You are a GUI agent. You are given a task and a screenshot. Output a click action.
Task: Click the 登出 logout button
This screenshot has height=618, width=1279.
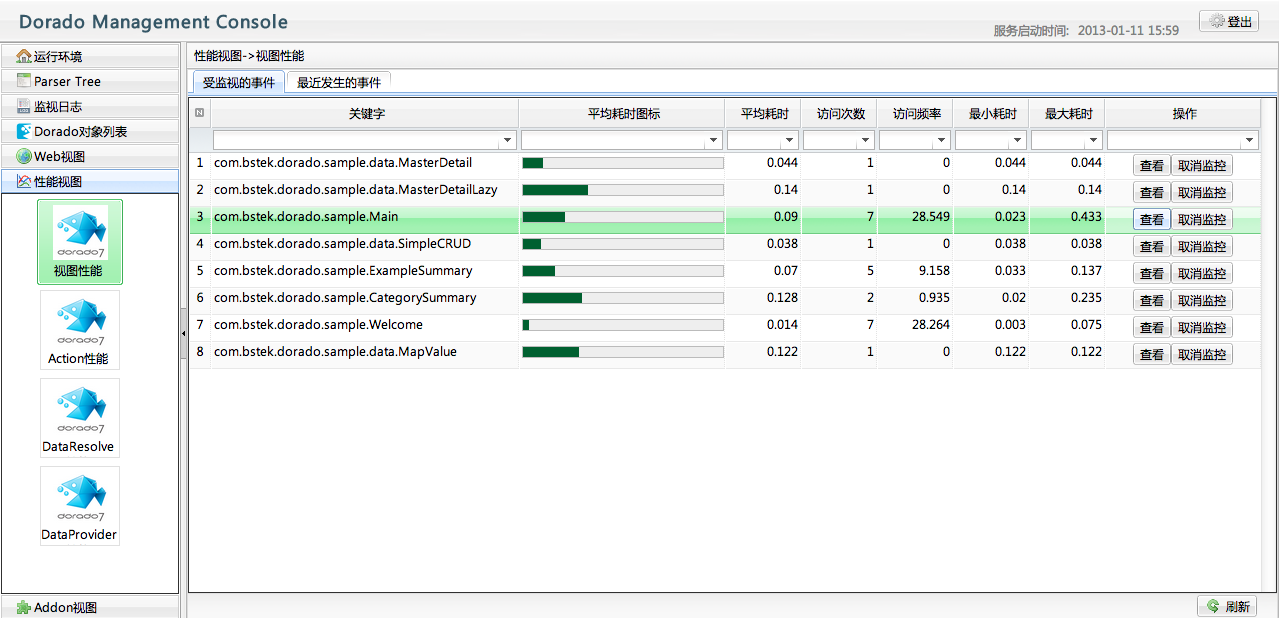(x=1229, y=22)
